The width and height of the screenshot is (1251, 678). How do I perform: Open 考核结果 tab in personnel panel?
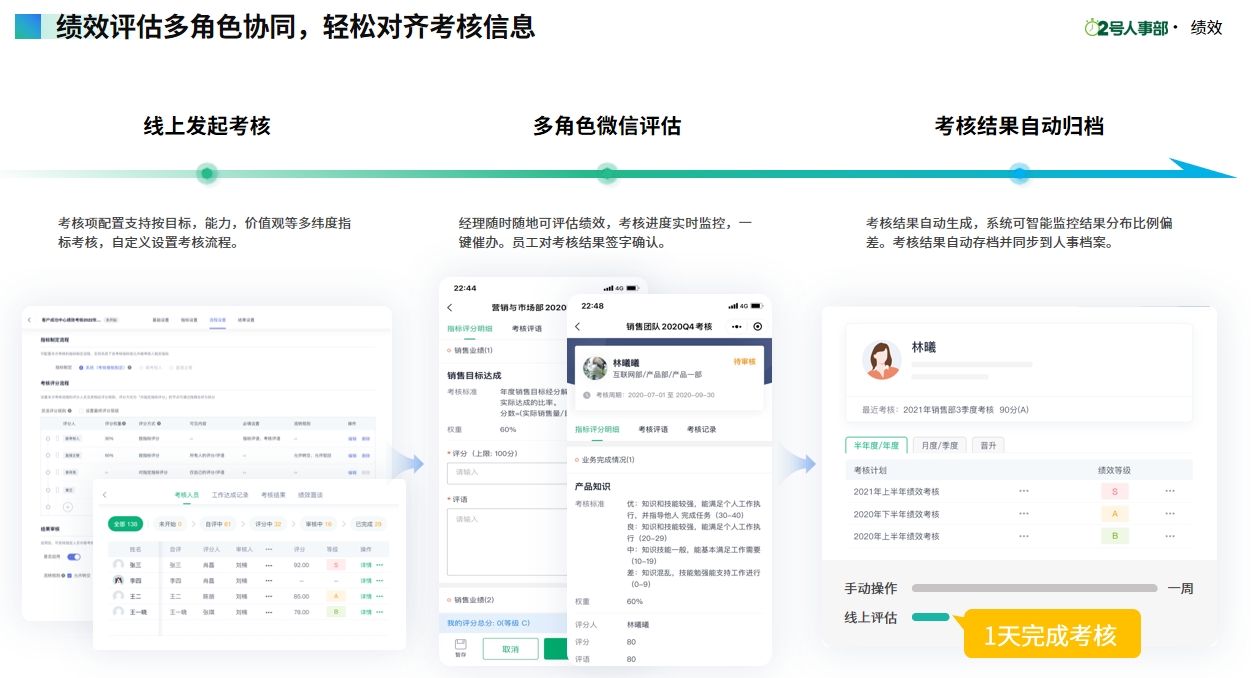(x=273, y=495)
